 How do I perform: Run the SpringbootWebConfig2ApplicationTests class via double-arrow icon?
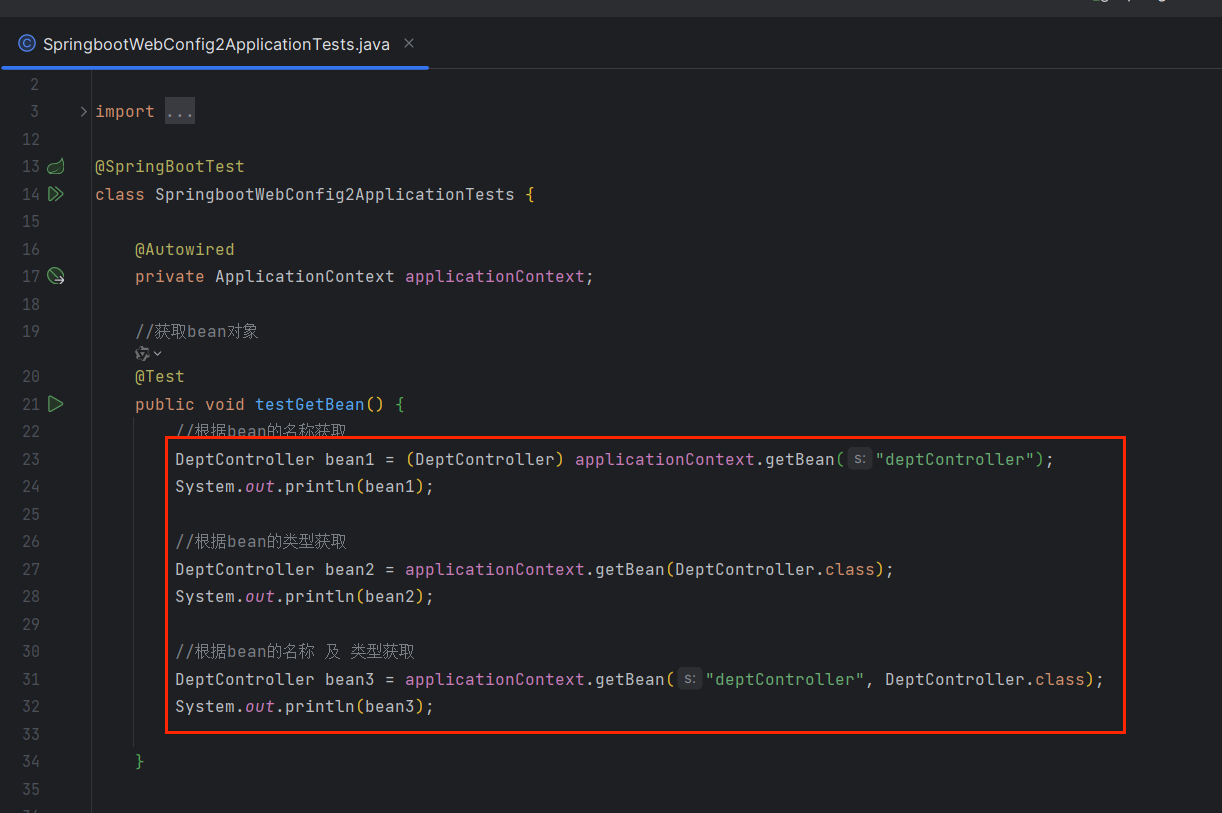point(56,194)
